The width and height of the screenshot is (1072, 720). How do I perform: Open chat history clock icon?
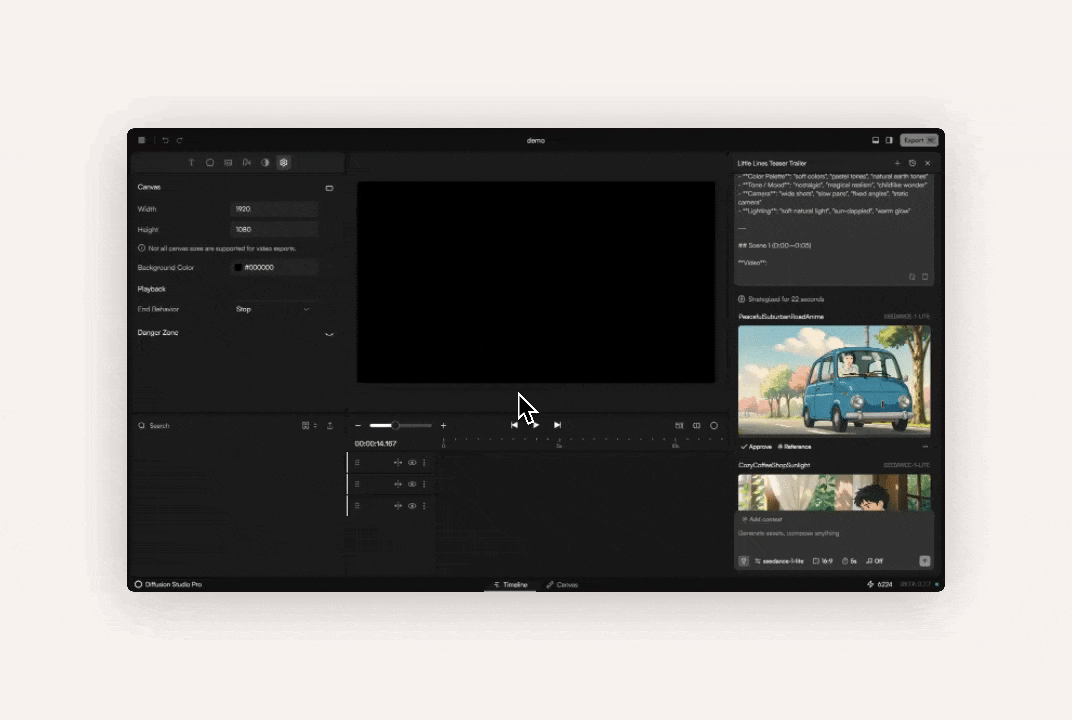click(x=912, y=163)
